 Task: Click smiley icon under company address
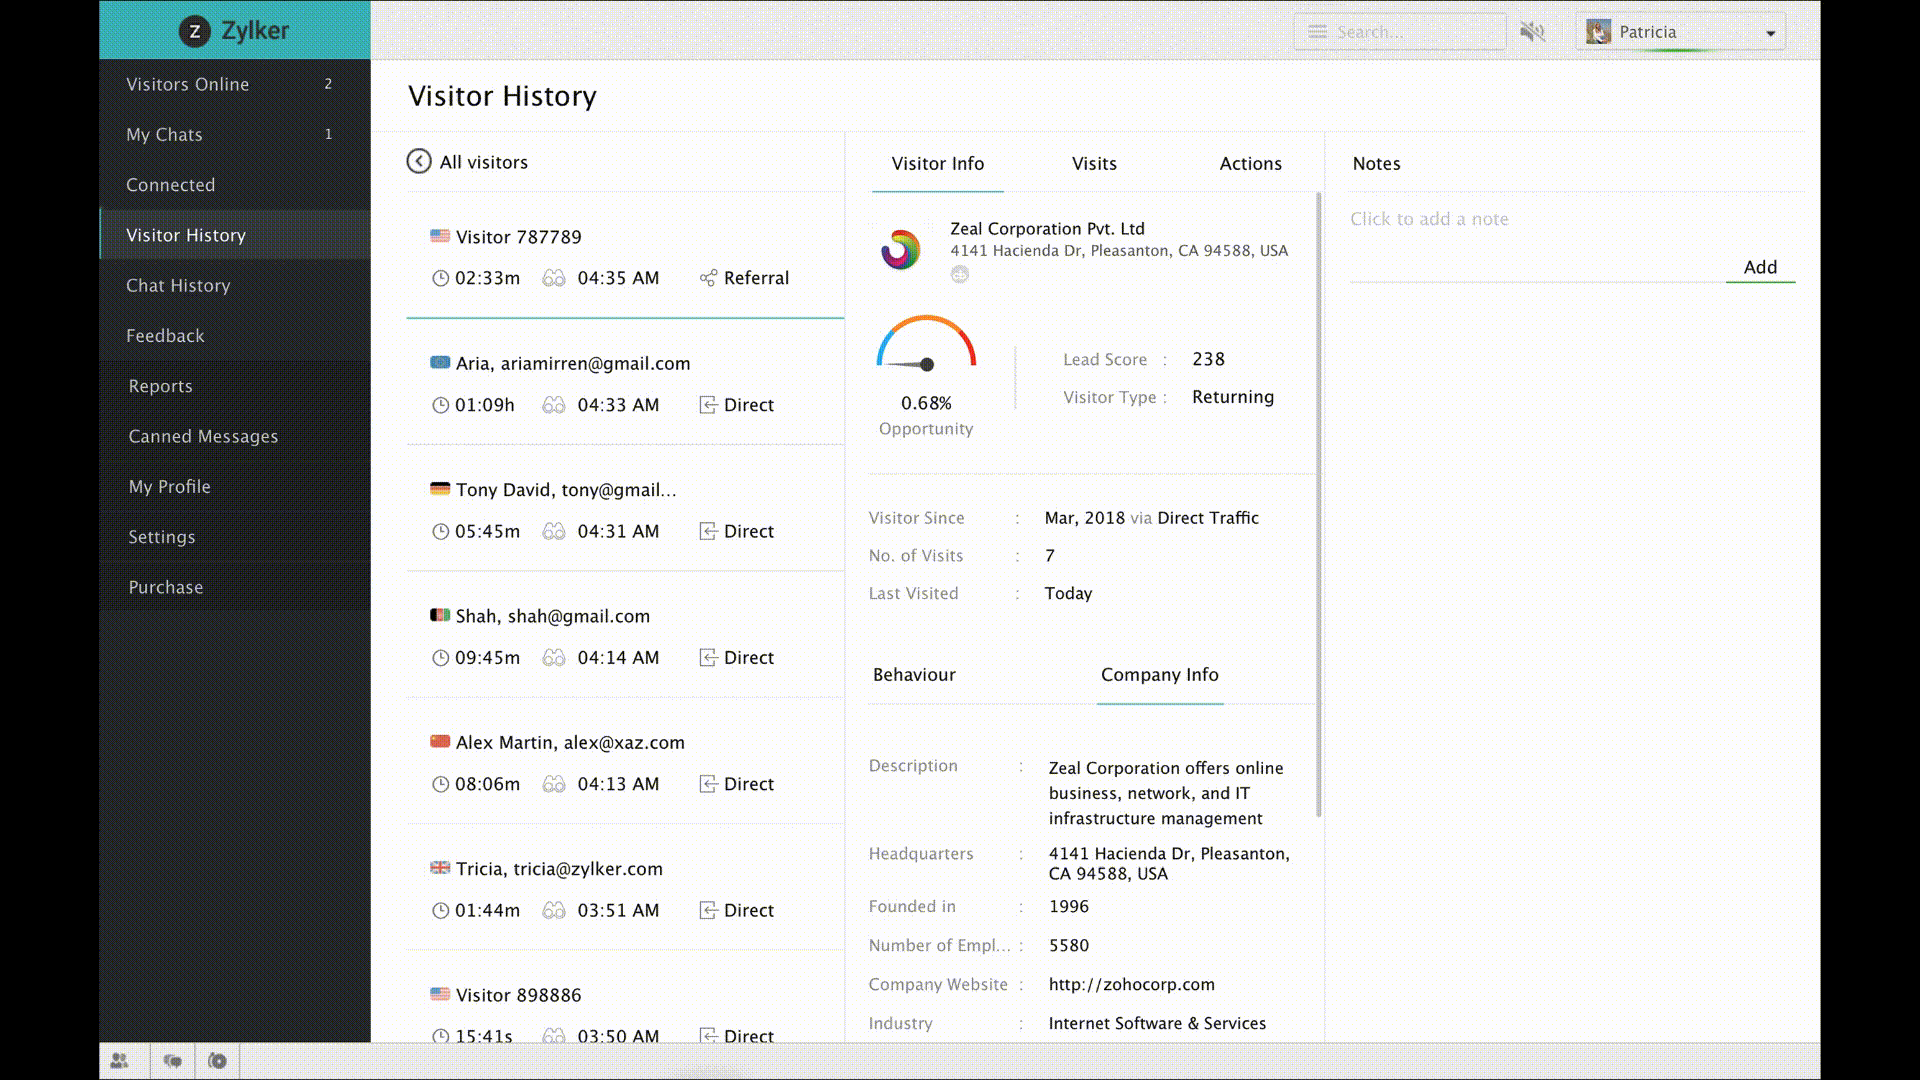(959, 275)
